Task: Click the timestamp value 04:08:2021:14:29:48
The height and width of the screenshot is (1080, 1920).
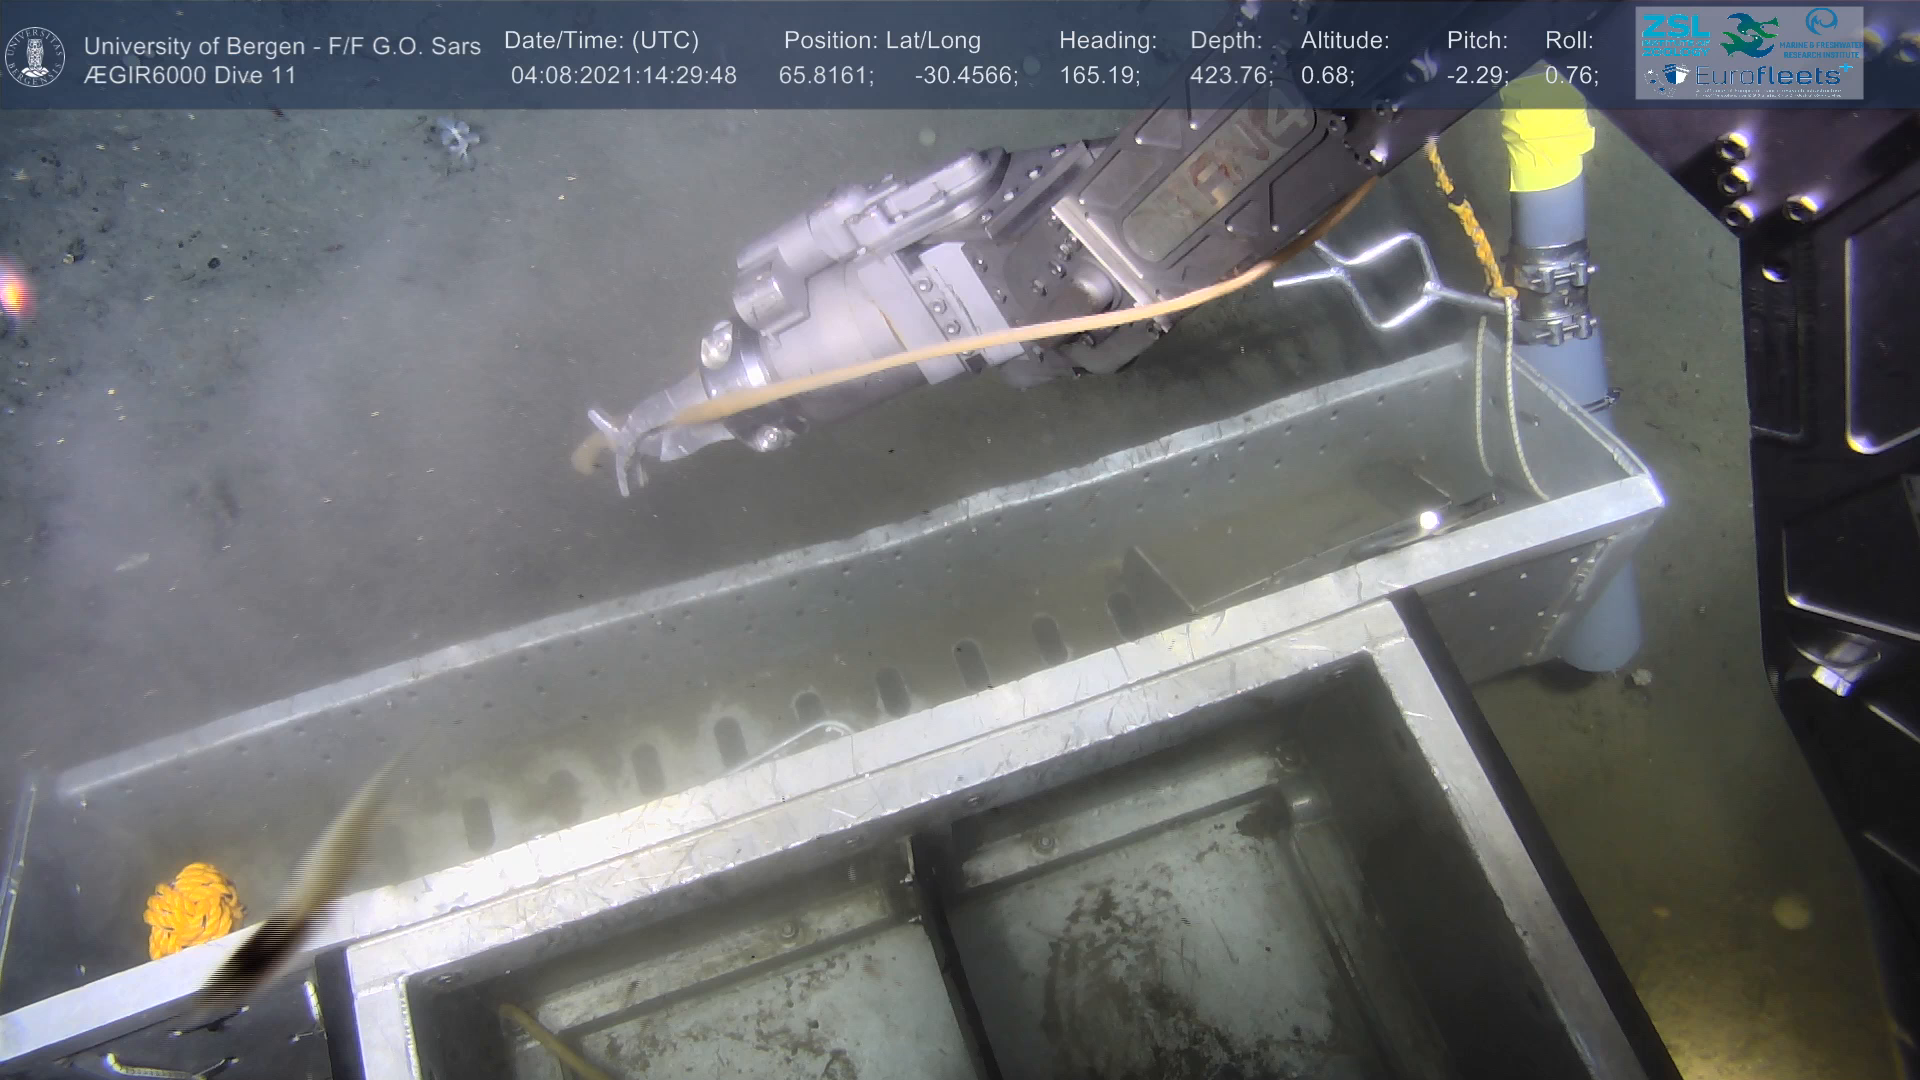Action: pyautogui.click(x=623, y=76)
